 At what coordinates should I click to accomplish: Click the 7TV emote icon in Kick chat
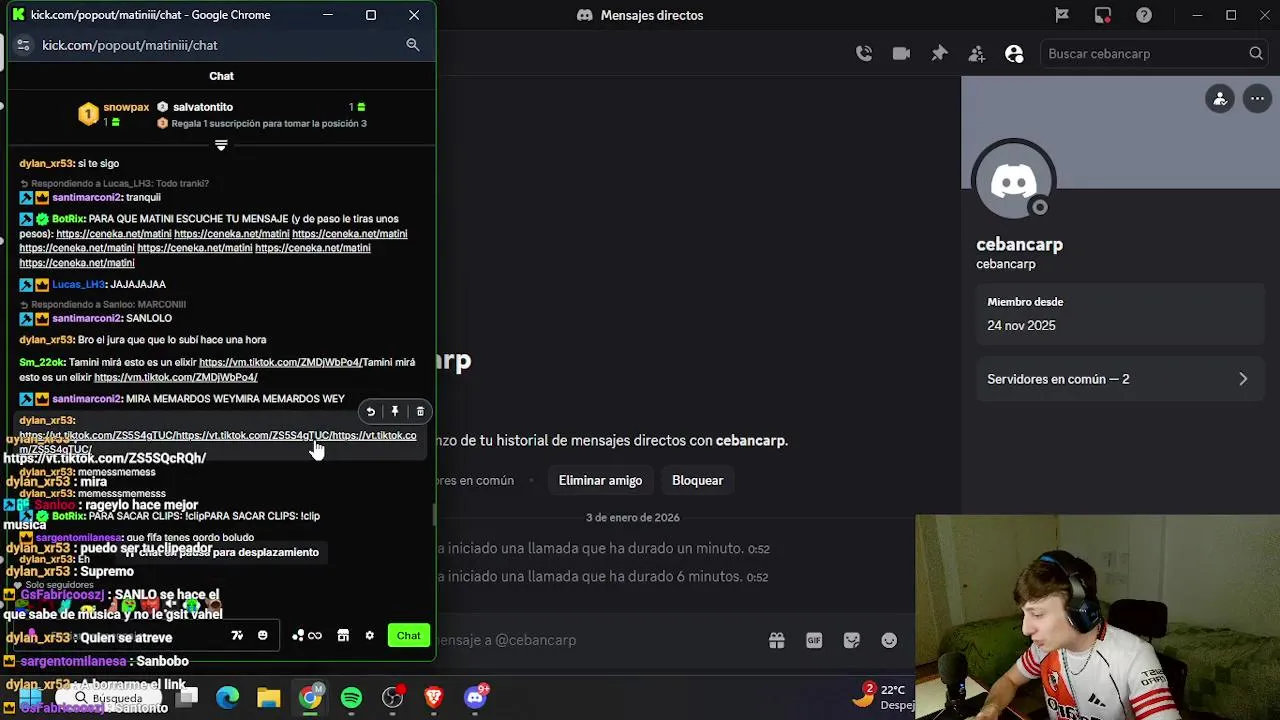pyautogui.click(x=237, y=636)
